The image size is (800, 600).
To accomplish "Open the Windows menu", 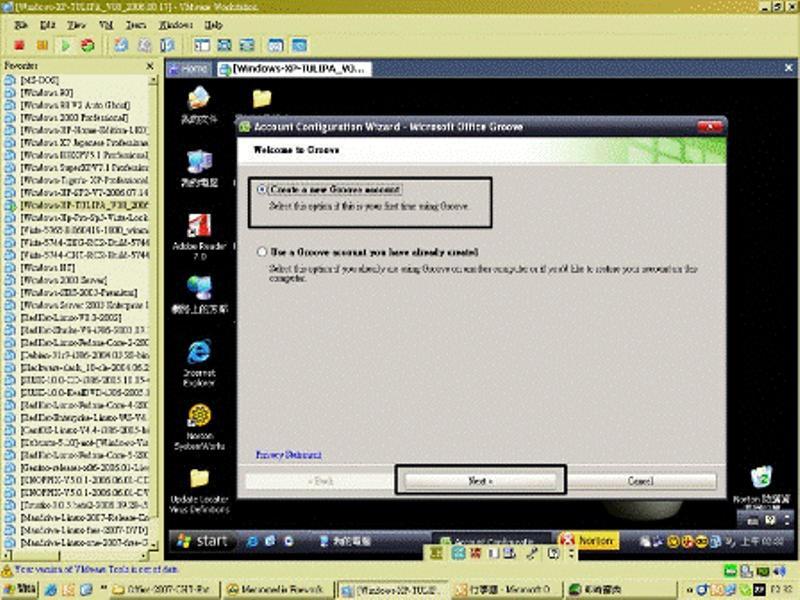I will tap(176, 24).
